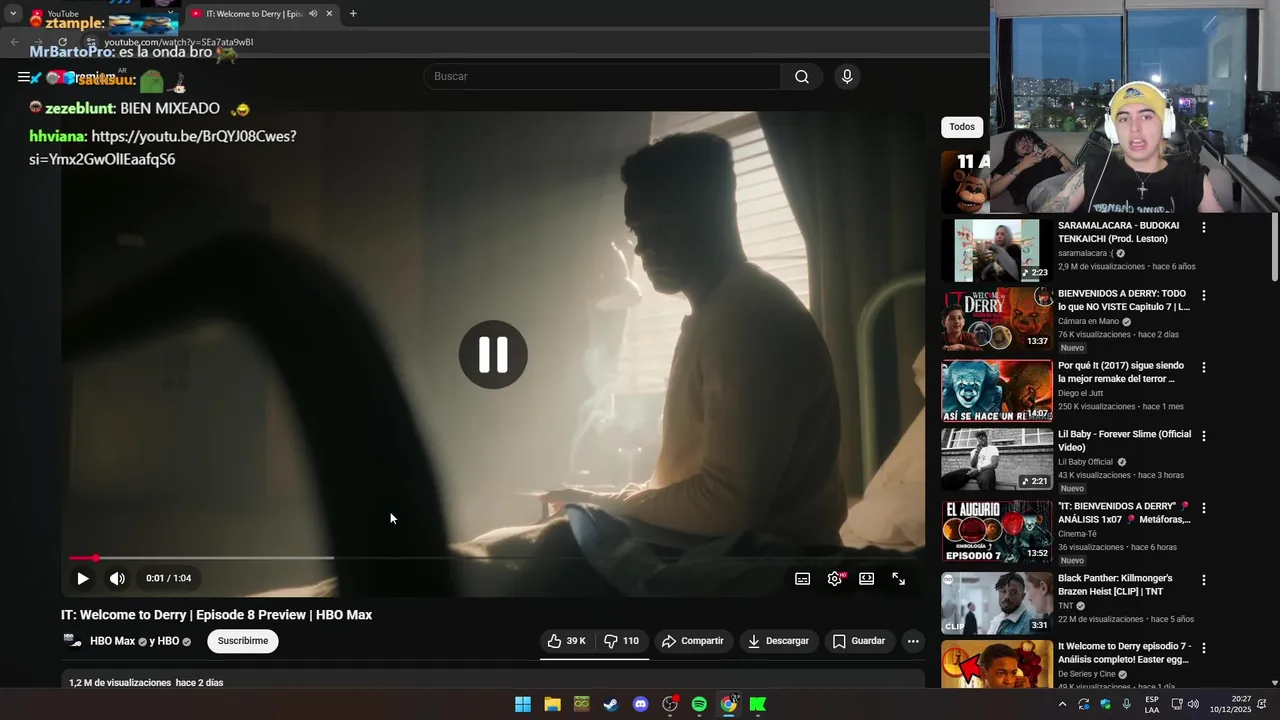Open the ESP LAA language switcher
The height and width of the screenshot is (720, 1280).
tap(1152, 704)
